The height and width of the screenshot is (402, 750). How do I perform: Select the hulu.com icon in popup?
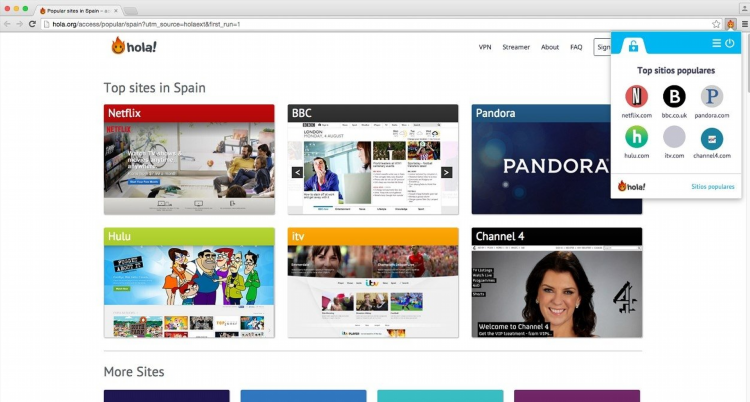(x=636, y=137)
